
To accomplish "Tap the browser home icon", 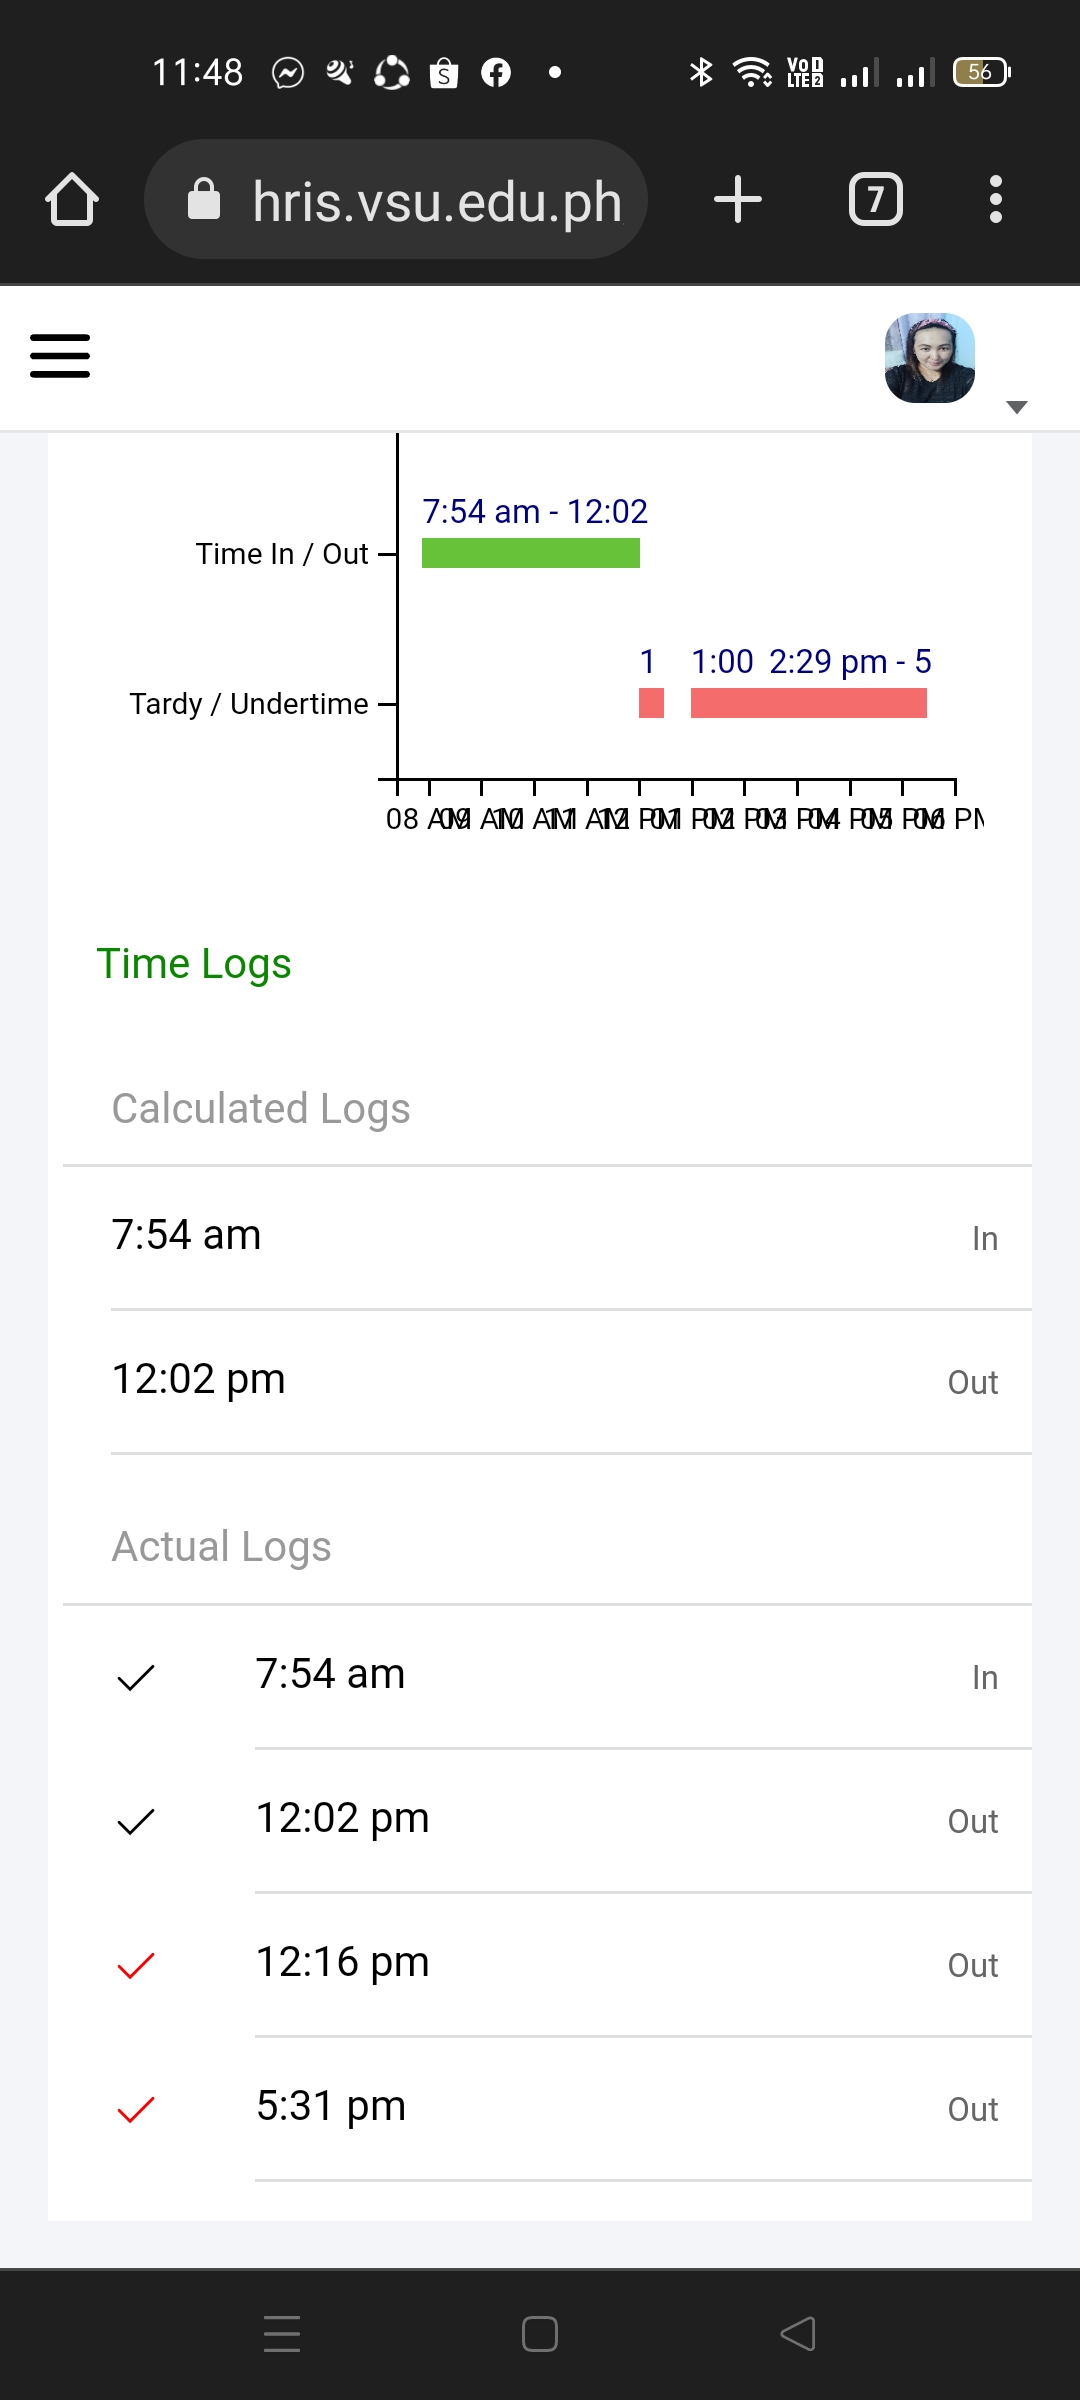I will click(72, 200).
